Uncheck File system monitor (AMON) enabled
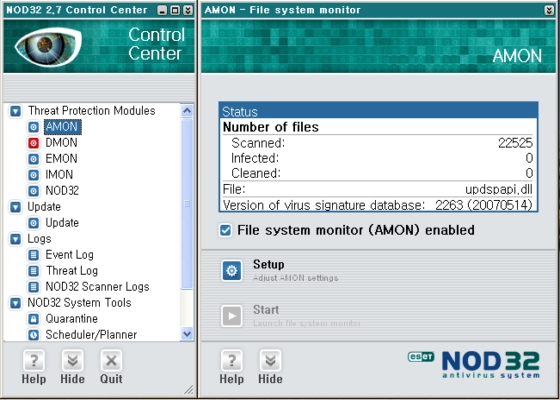Screen dimensions: 560x400 click(x=225, y=230)
